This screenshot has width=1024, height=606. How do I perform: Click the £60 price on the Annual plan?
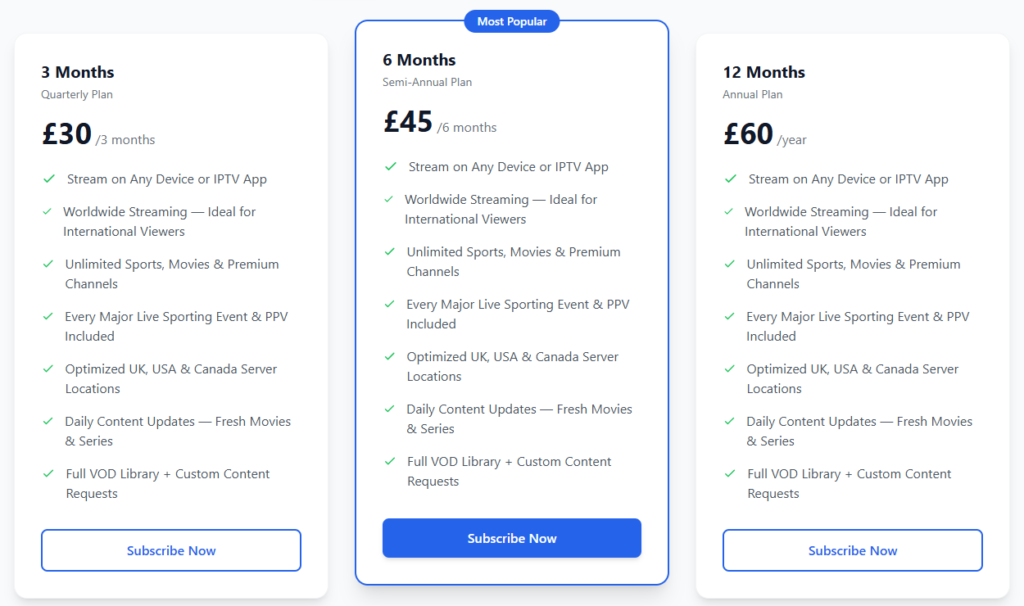[748, 134]
